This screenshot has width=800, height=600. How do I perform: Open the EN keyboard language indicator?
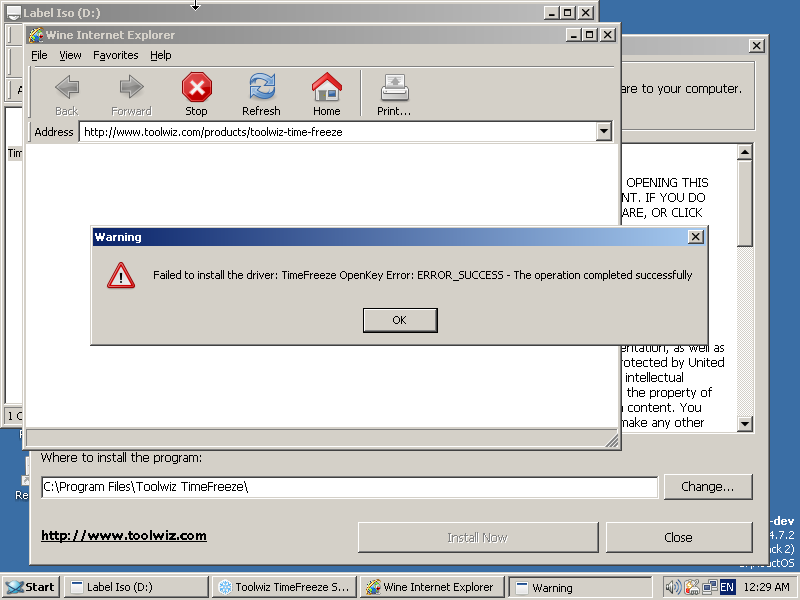[x=727, y=587]
